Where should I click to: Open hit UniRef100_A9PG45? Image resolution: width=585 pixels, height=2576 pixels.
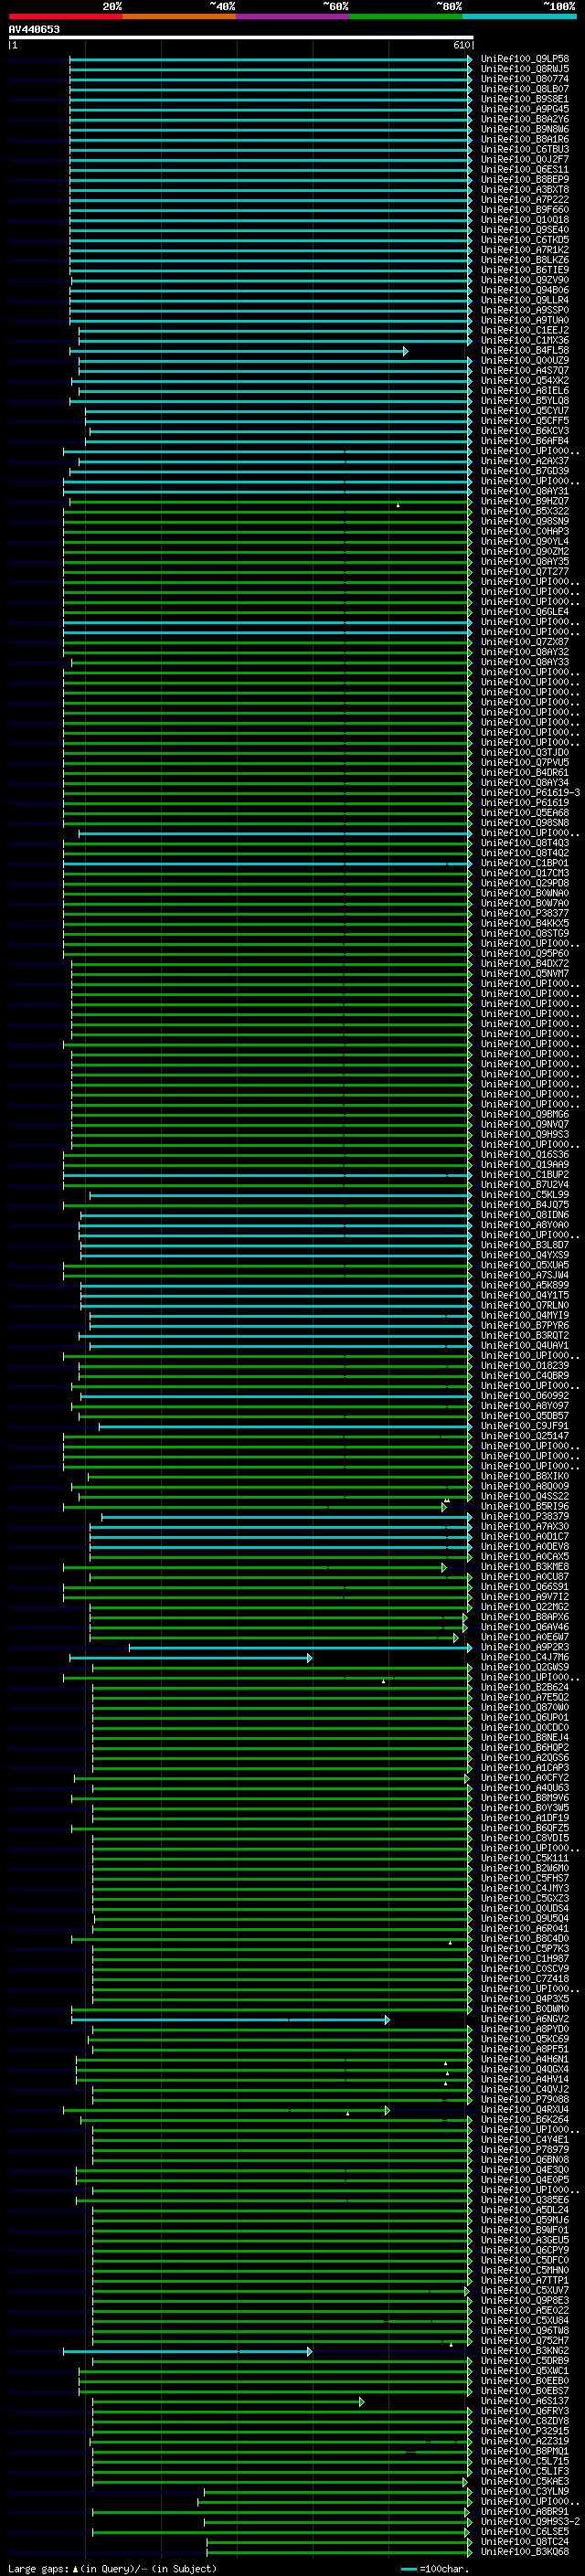point(525,109)
